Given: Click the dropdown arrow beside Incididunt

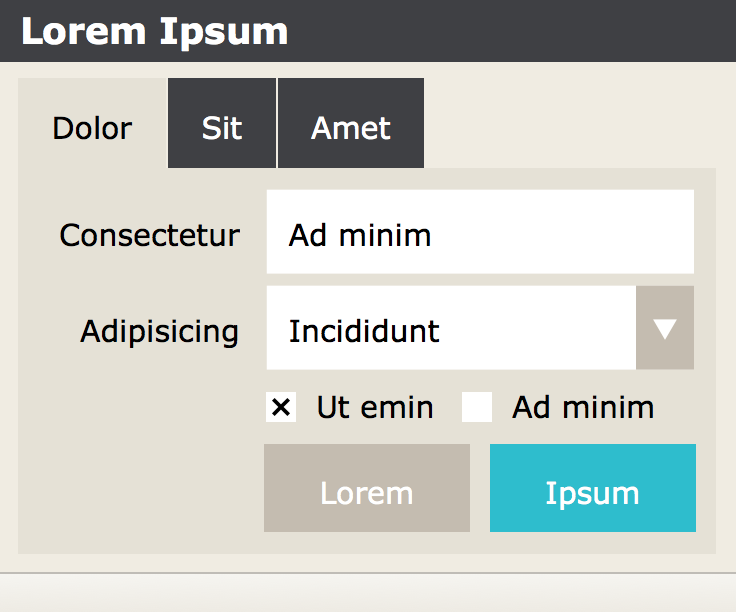Looking at the screenshot, I should point(665,329).
